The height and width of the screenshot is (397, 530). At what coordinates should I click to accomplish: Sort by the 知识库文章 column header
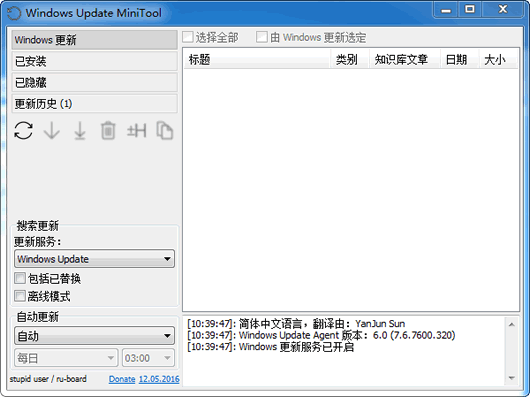(x=405, y=59)
